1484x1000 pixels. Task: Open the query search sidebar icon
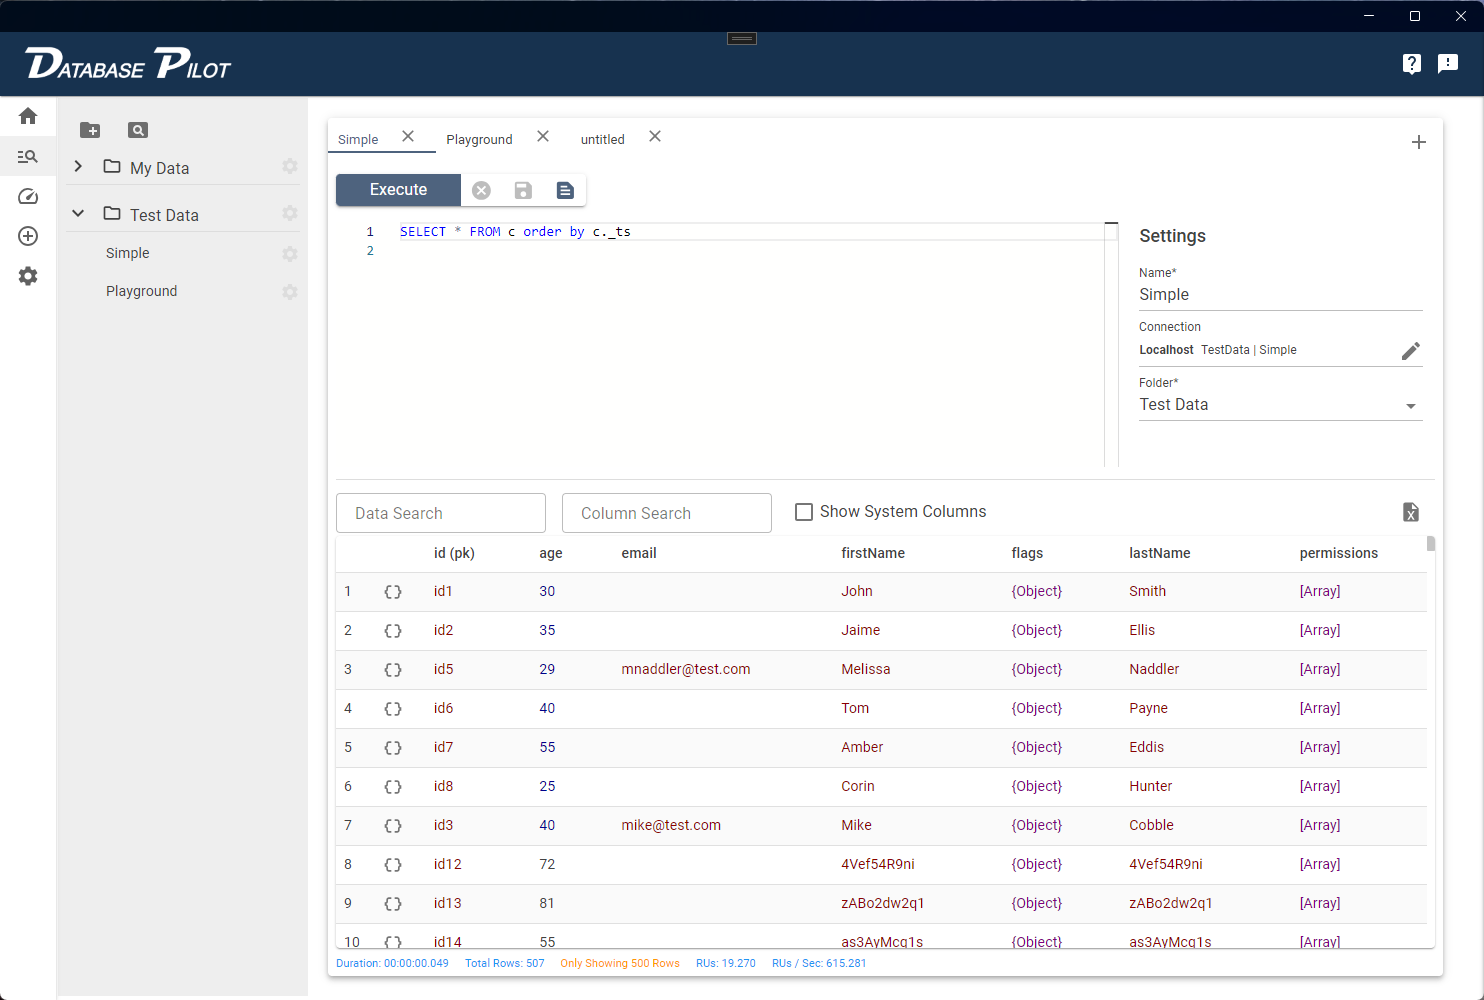pyautogui.click(x=28, y=156)
